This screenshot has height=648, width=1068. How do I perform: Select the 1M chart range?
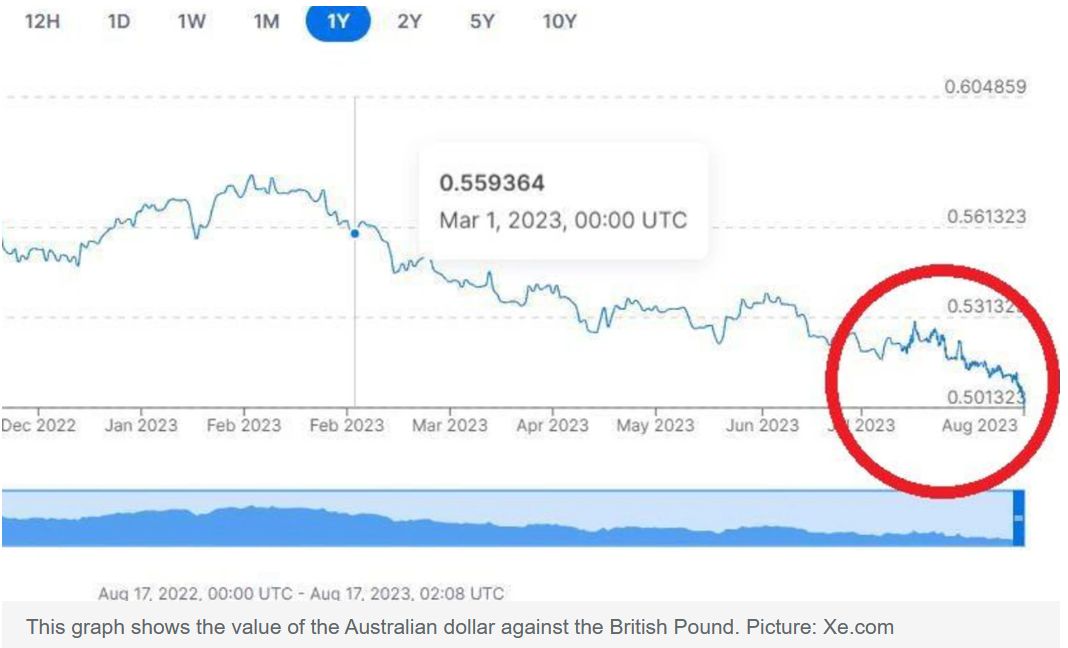[x=266, y=21]
